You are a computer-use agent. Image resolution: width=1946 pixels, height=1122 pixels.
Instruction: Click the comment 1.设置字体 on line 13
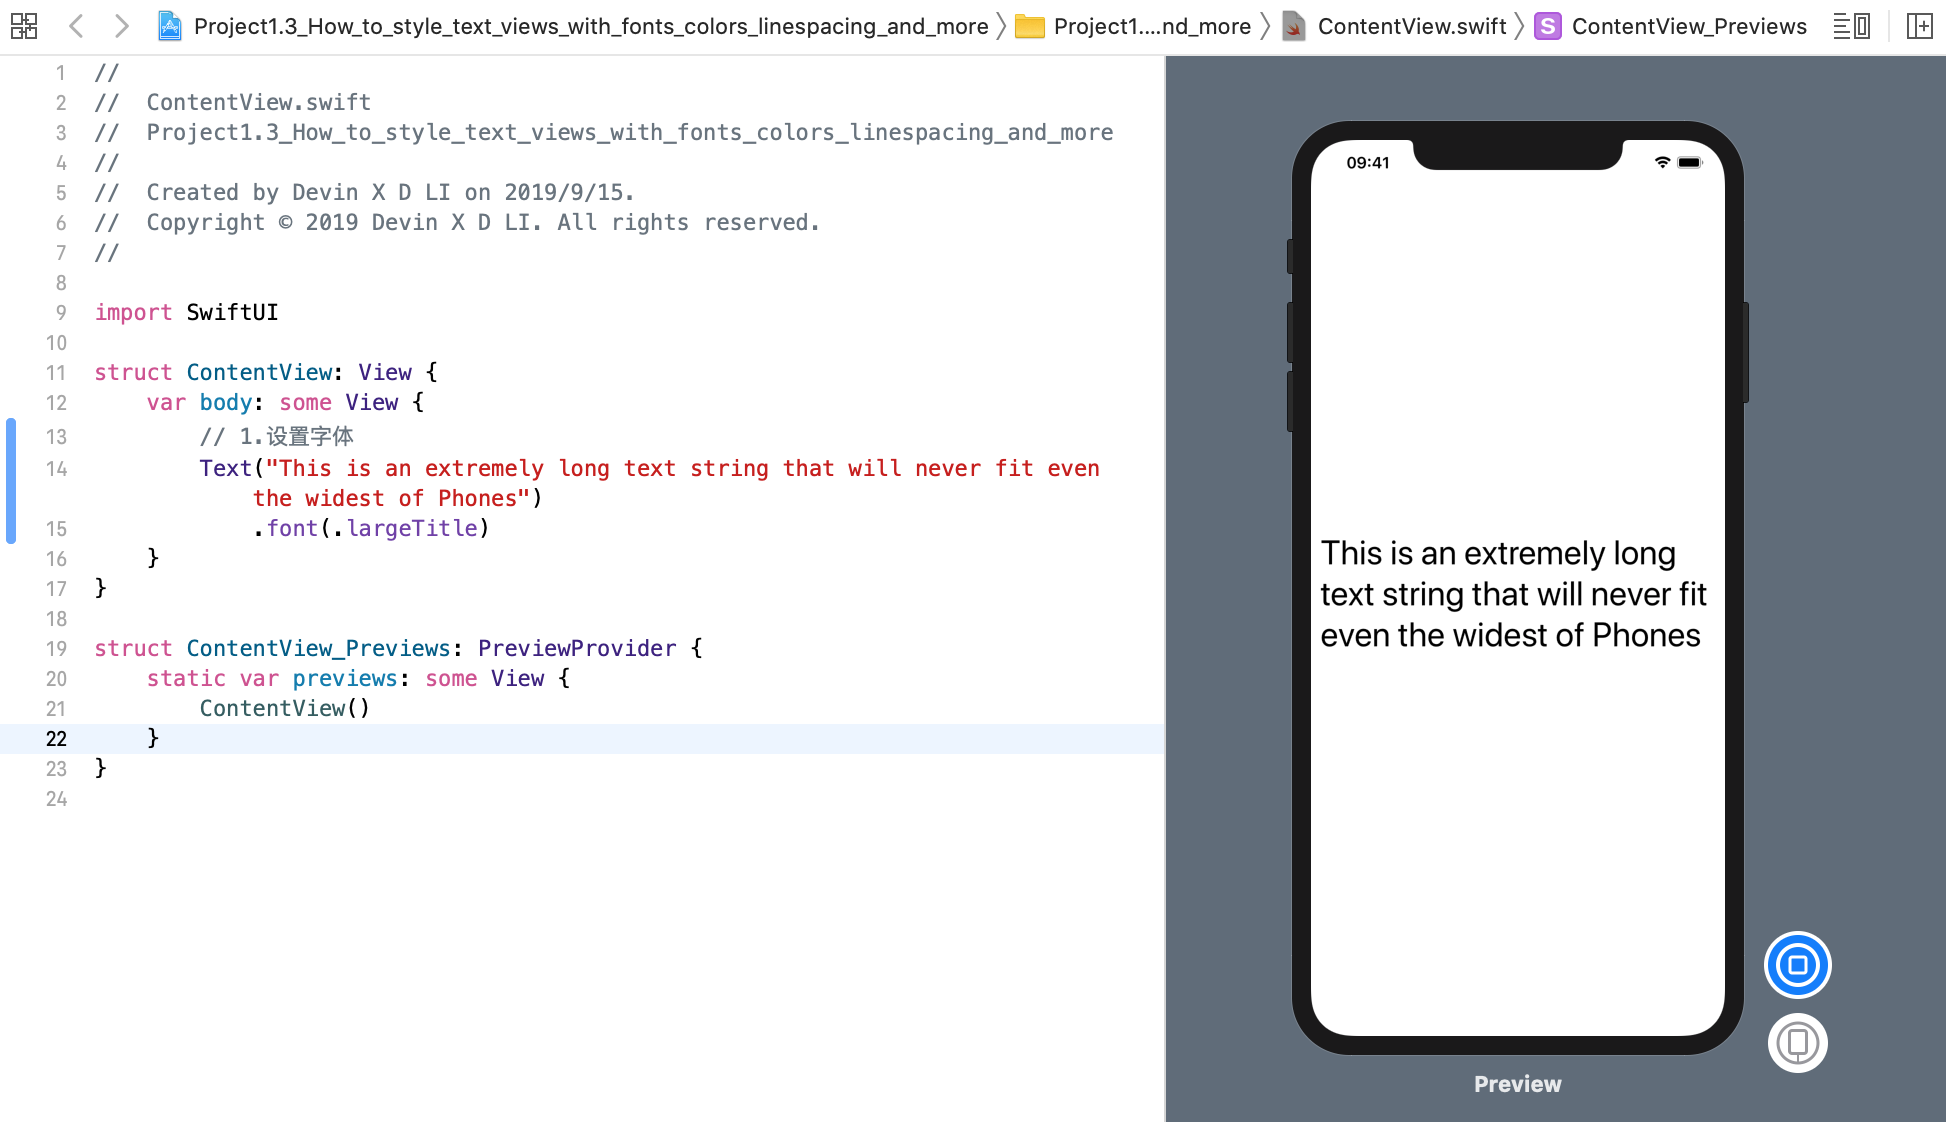coord(277,437)
